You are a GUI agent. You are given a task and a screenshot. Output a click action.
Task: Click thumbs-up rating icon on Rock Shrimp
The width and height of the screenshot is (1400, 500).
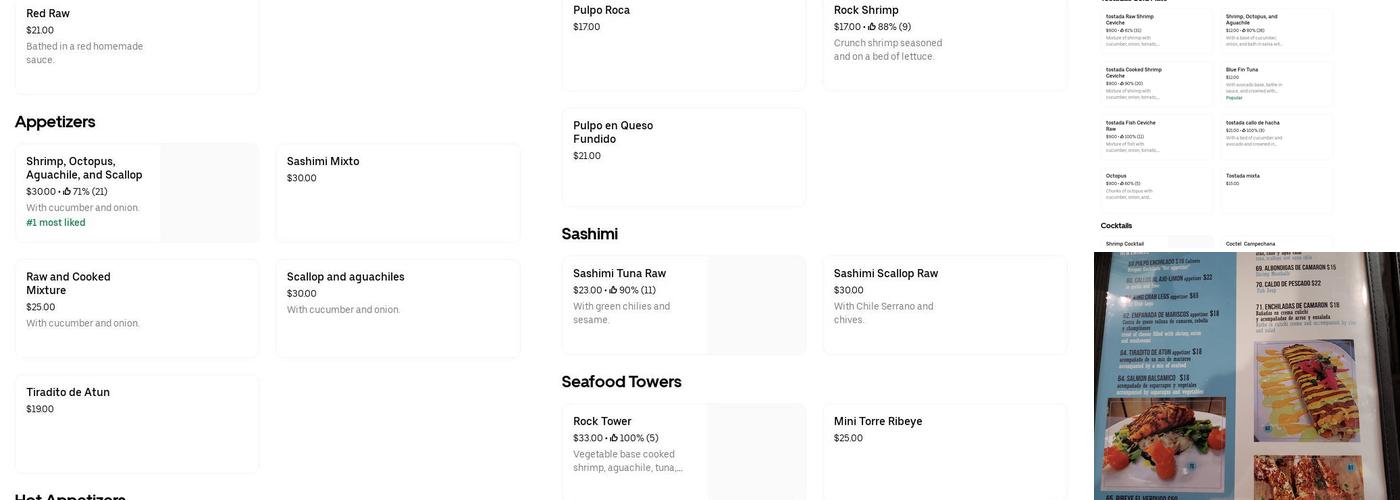coord(872,27)
